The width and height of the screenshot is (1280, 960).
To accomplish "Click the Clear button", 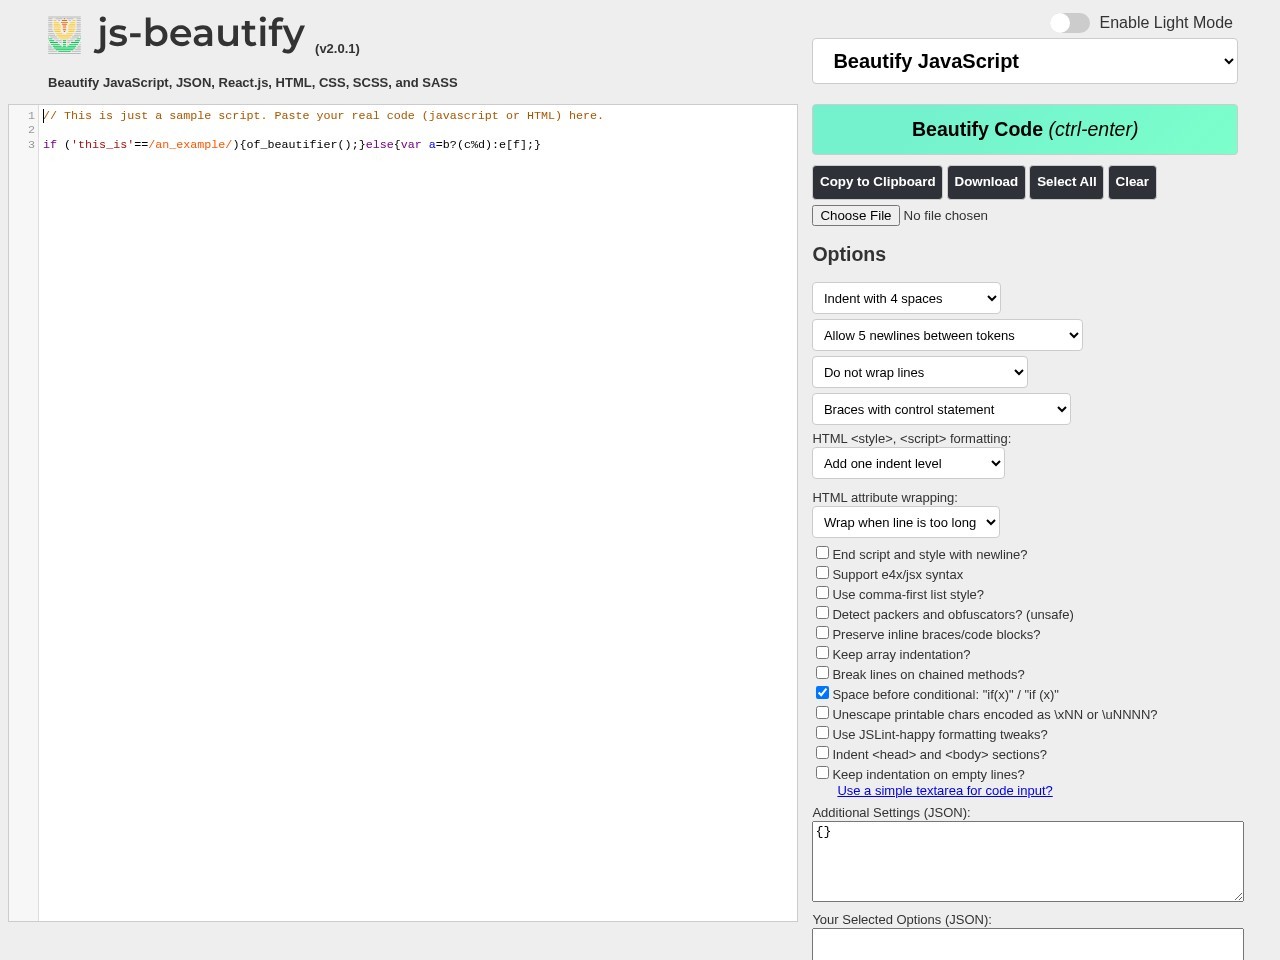I will click(1132, 182).
